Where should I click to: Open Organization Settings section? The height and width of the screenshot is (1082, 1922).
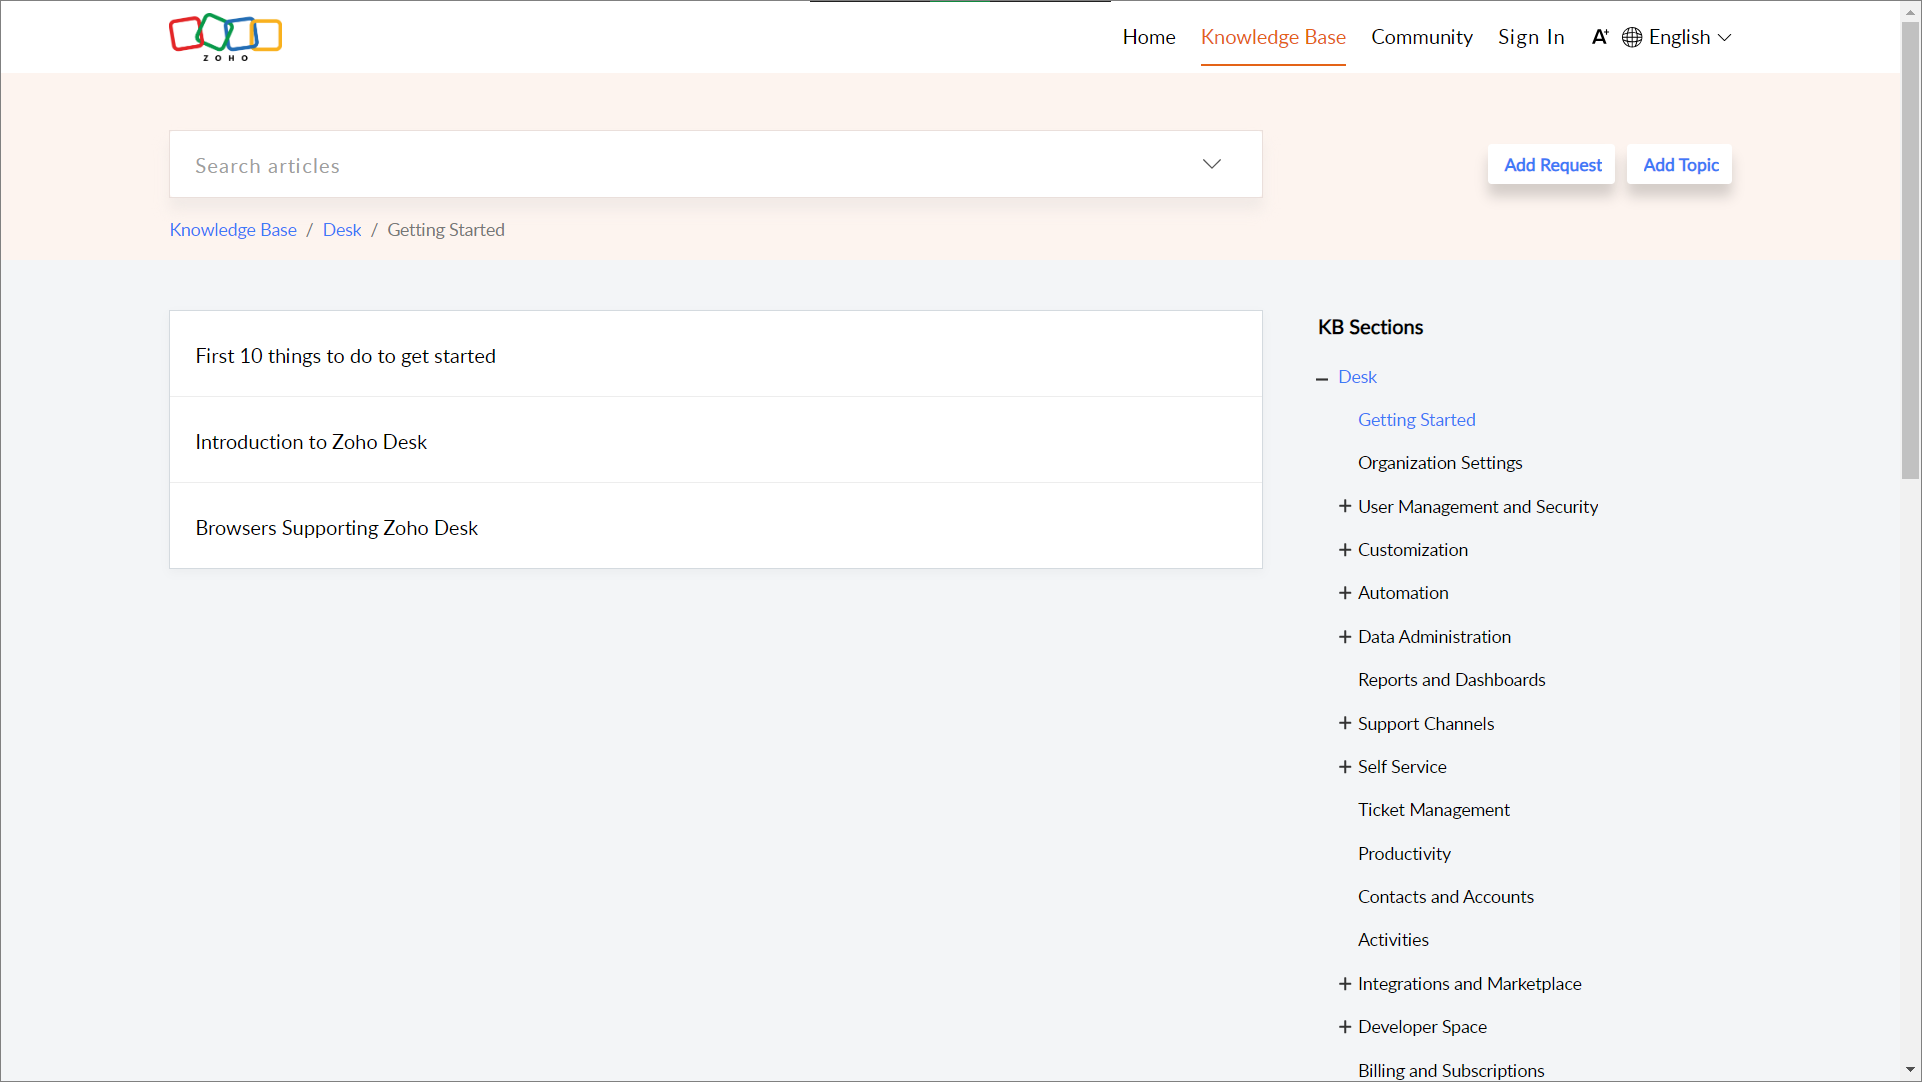pos(1439,463)
